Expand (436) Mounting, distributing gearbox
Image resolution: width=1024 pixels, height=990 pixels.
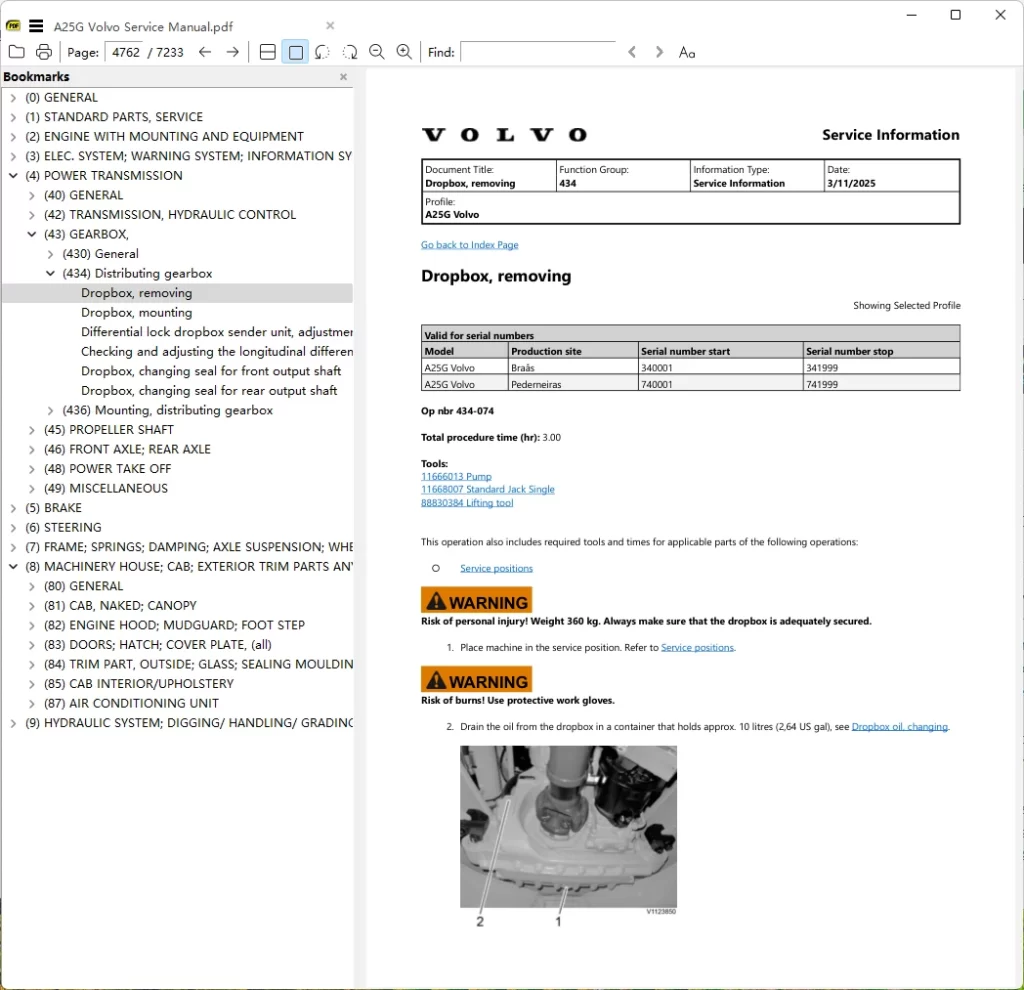coord(50,411)
